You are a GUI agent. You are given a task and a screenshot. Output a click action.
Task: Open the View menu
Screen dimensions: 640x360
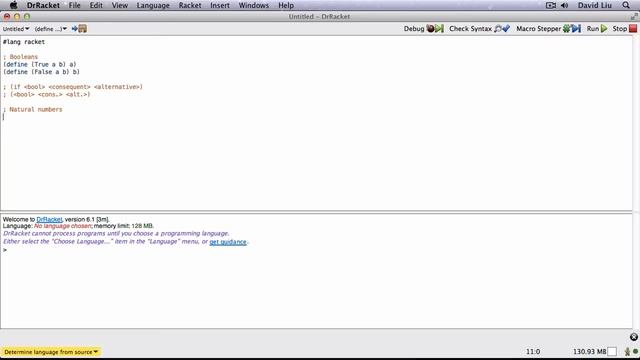120,5
